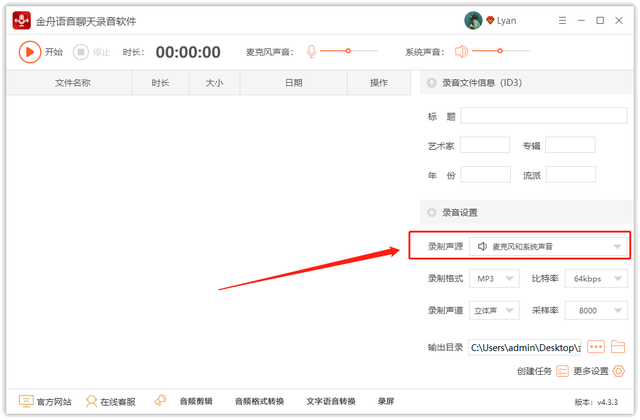Open output folder via the folder icon

coord(618,347)
